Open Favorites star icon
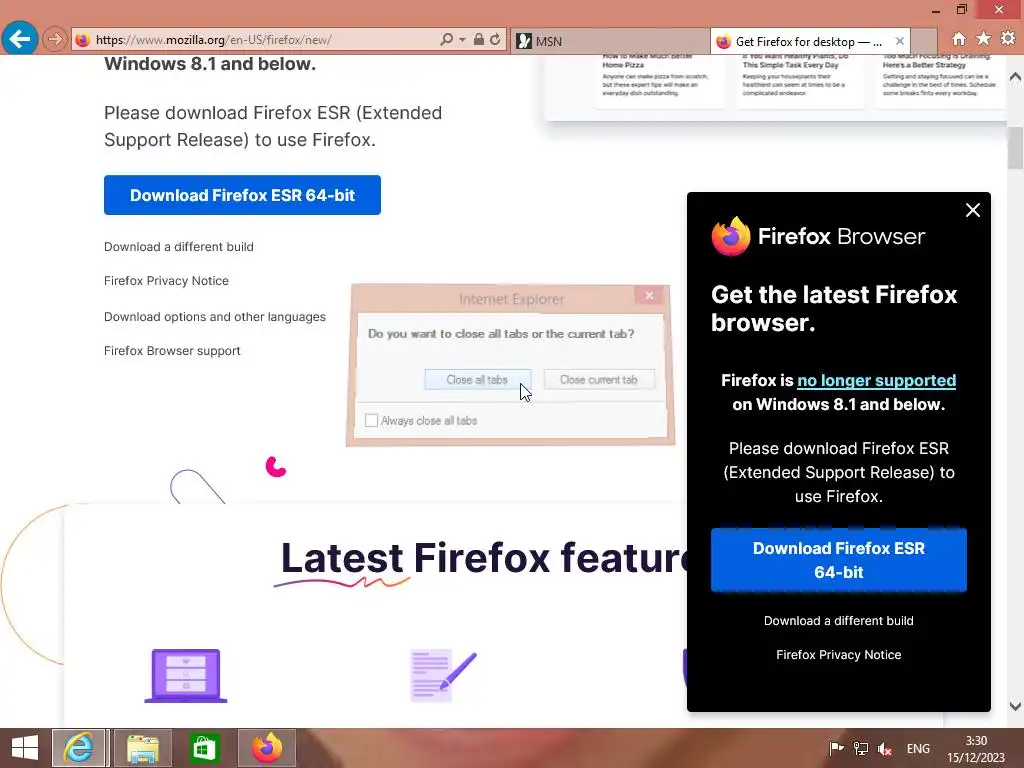 tap(983, 39)
